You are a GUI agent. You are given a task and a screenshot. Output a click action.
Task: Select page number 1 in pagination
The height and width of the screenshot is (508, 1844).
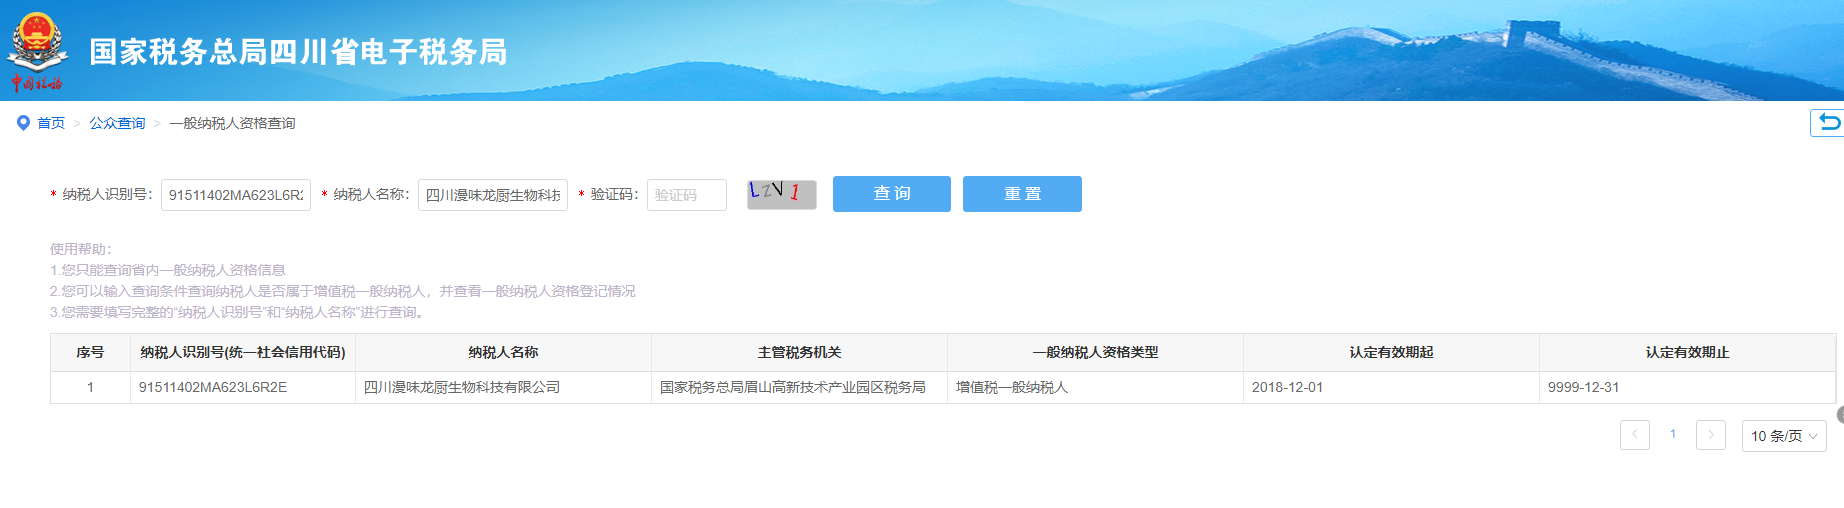coord(1672,435)
